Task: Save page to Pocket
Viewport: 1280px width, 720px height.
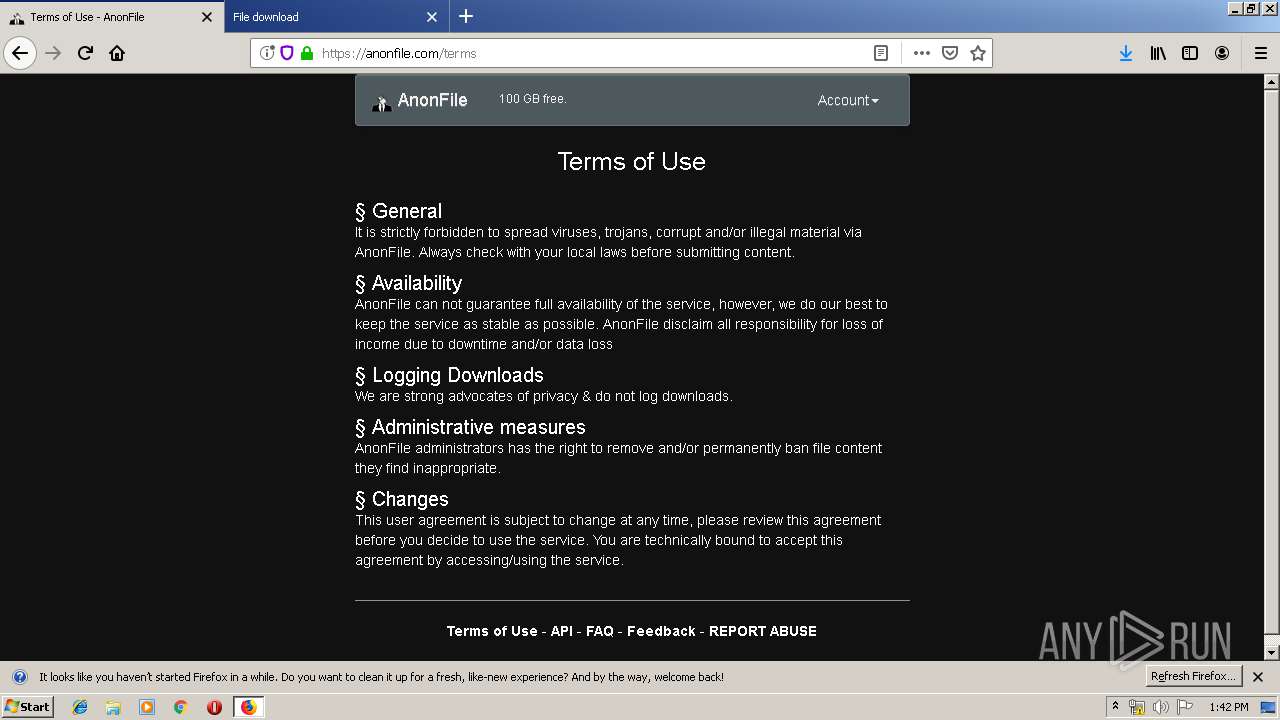Action: (x=950, y=53)
